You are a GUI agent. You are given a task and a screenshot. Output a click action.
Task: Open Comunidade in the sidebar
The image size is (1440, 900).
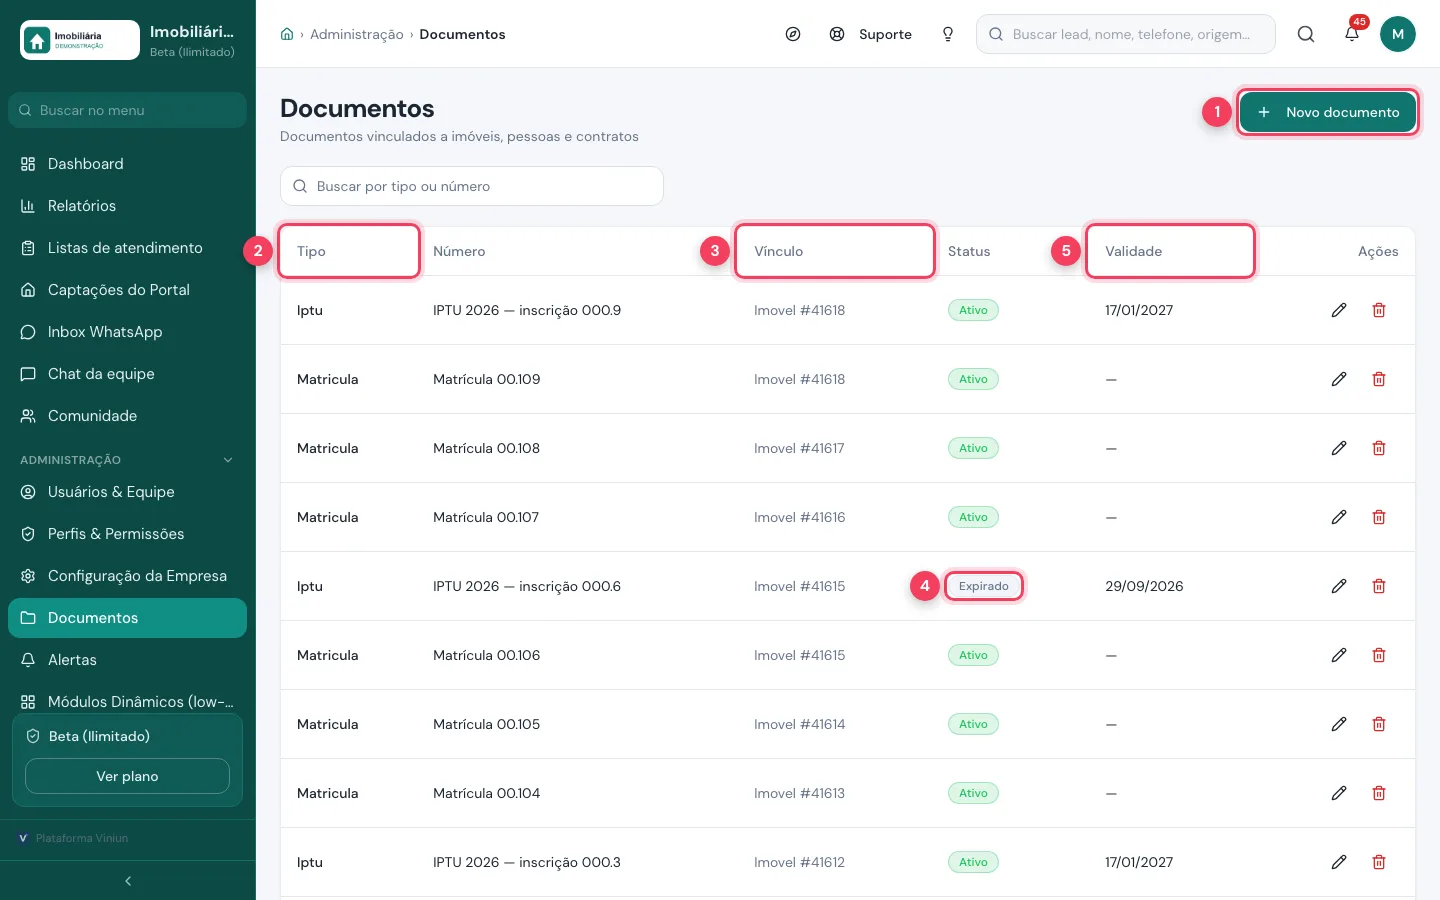coord(127,416)
